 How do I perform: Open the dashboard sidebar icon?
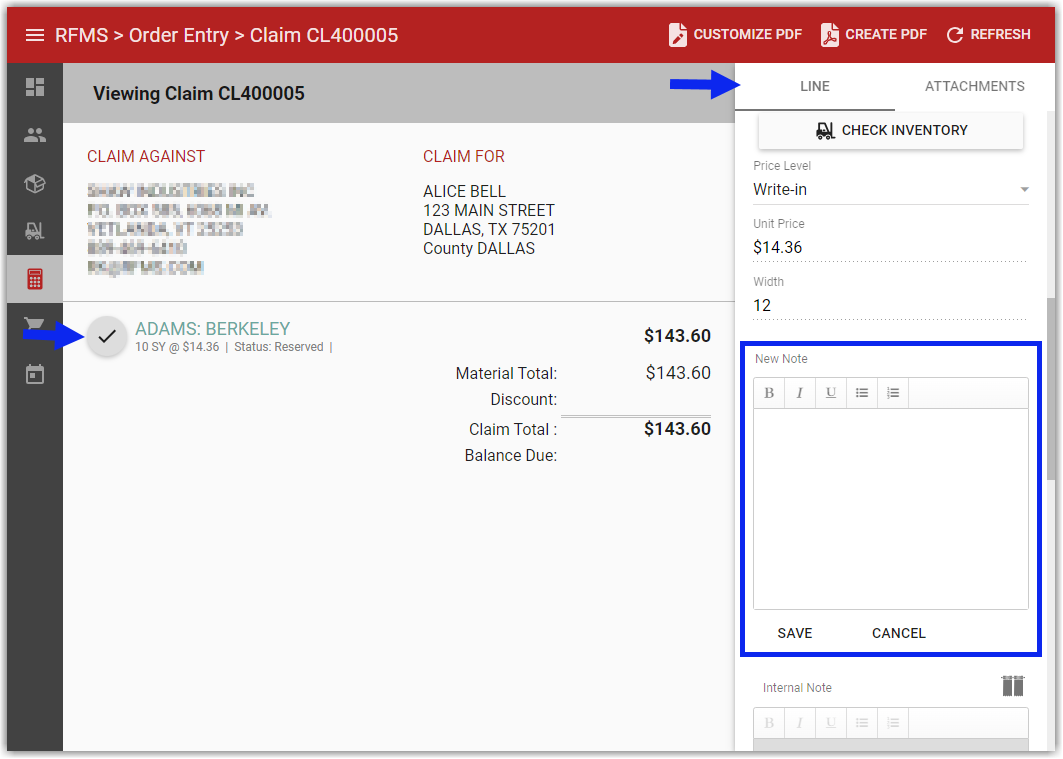pos(35,87)
